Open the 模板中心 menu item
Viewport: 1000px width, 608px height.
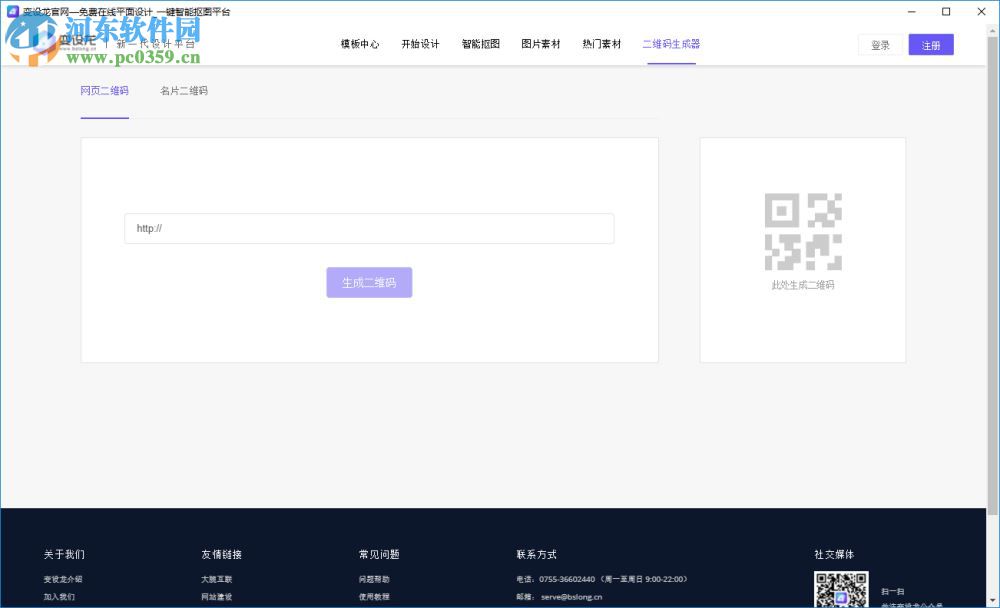click(x=359, y=44)
